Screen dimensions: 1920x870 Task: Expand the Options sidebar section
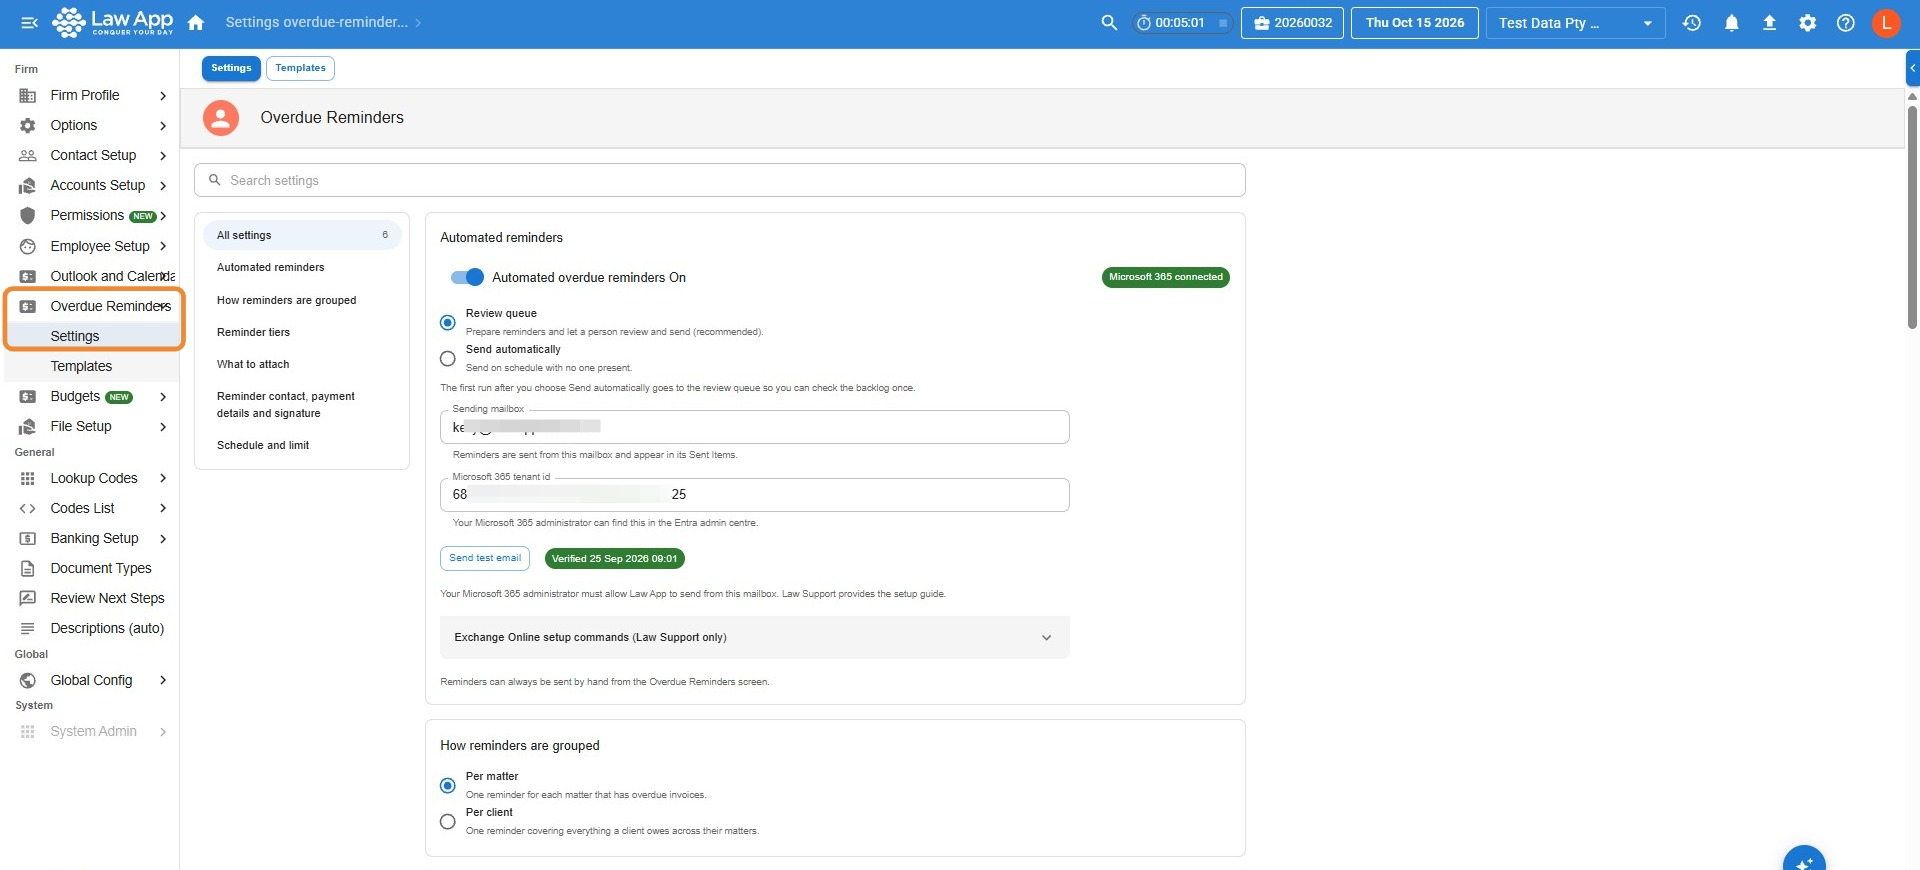(163, 126)
